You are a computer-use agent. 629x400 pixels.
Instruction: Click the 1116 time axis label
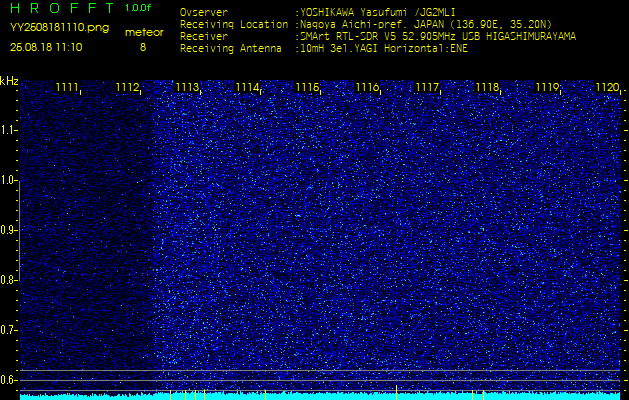pos(367,87)
